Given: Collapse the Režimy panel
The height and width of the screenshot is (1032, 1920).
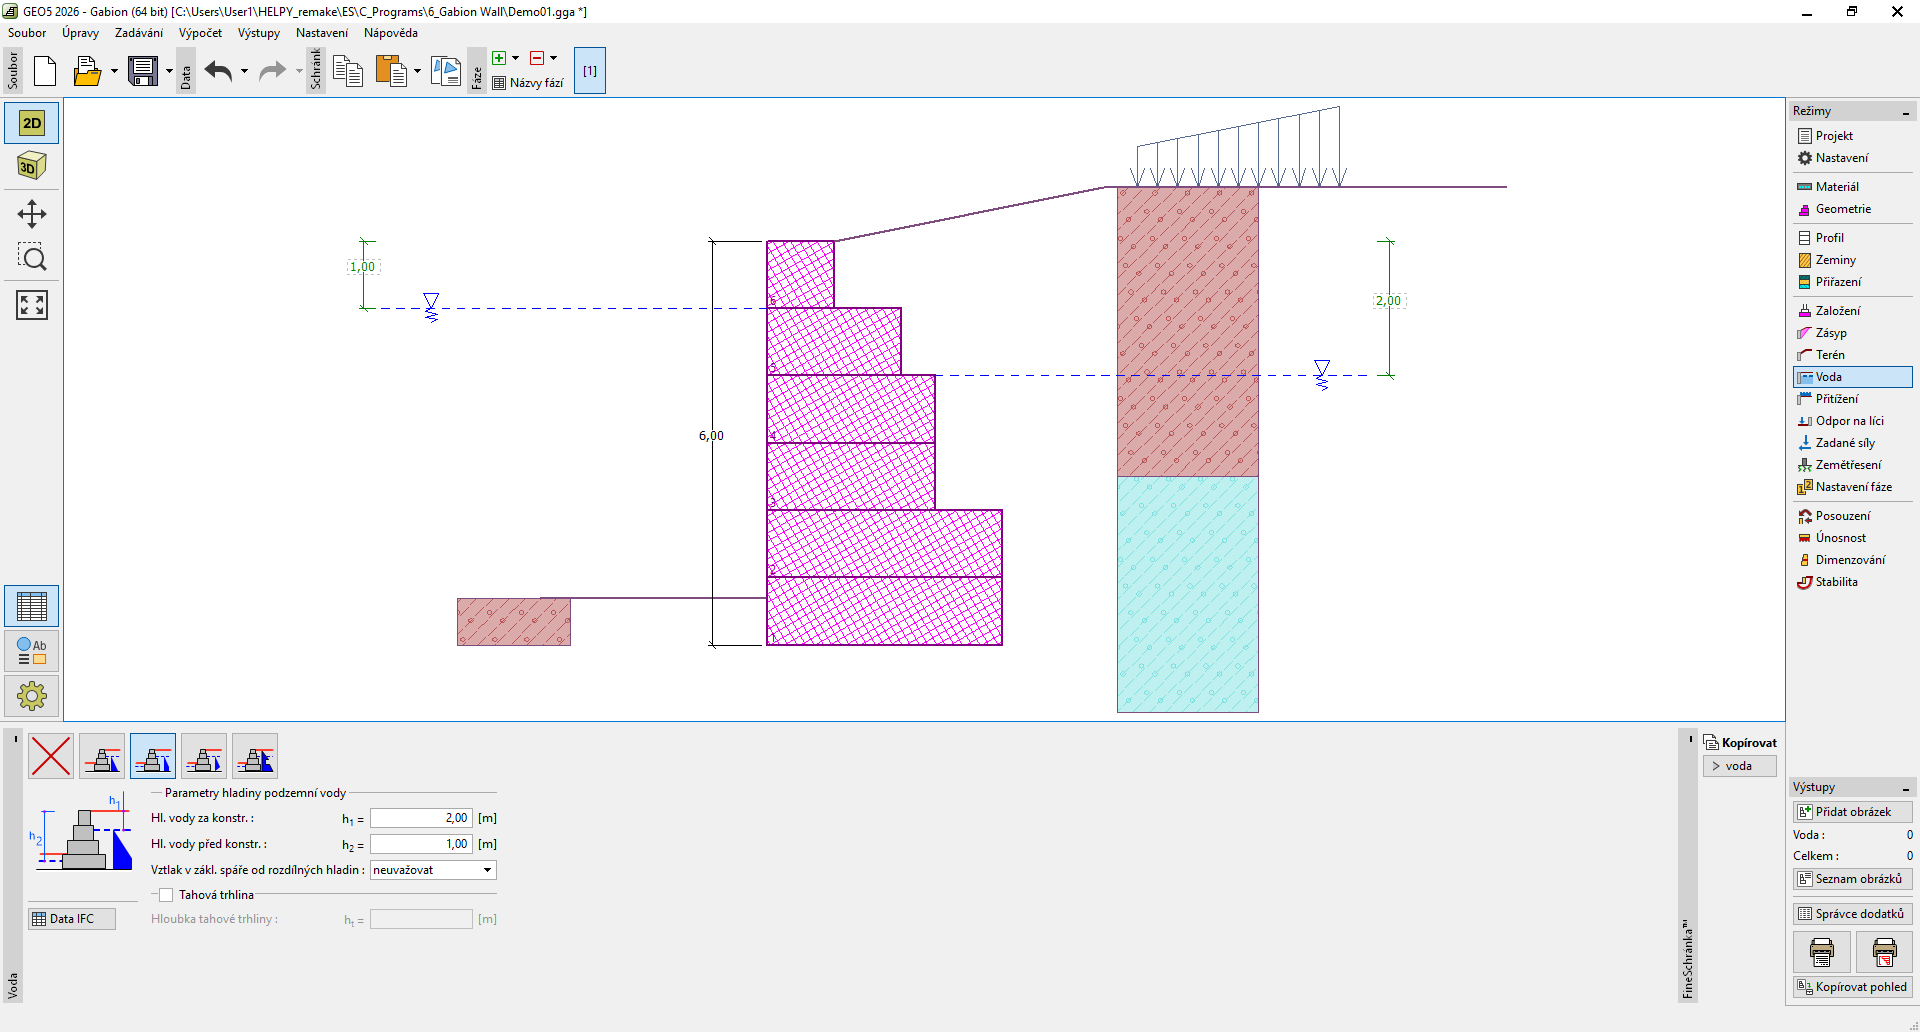Looking at the screenshot, I should pyautogui.click(x=1906, y=112).
